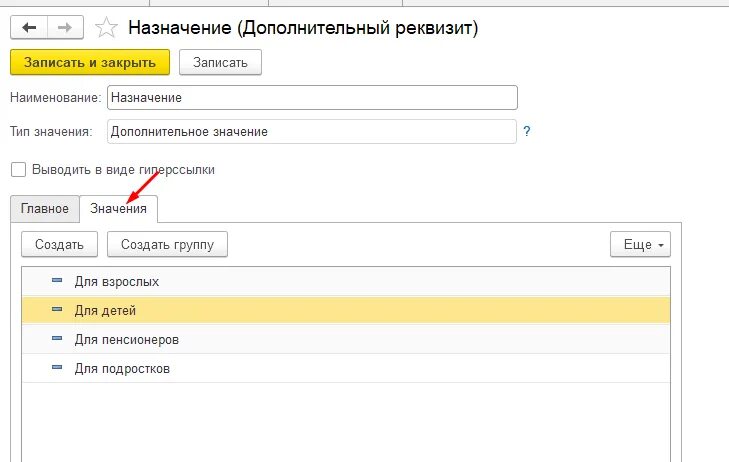
Task: Click Создать to add a value
Action: pos(60,244)
